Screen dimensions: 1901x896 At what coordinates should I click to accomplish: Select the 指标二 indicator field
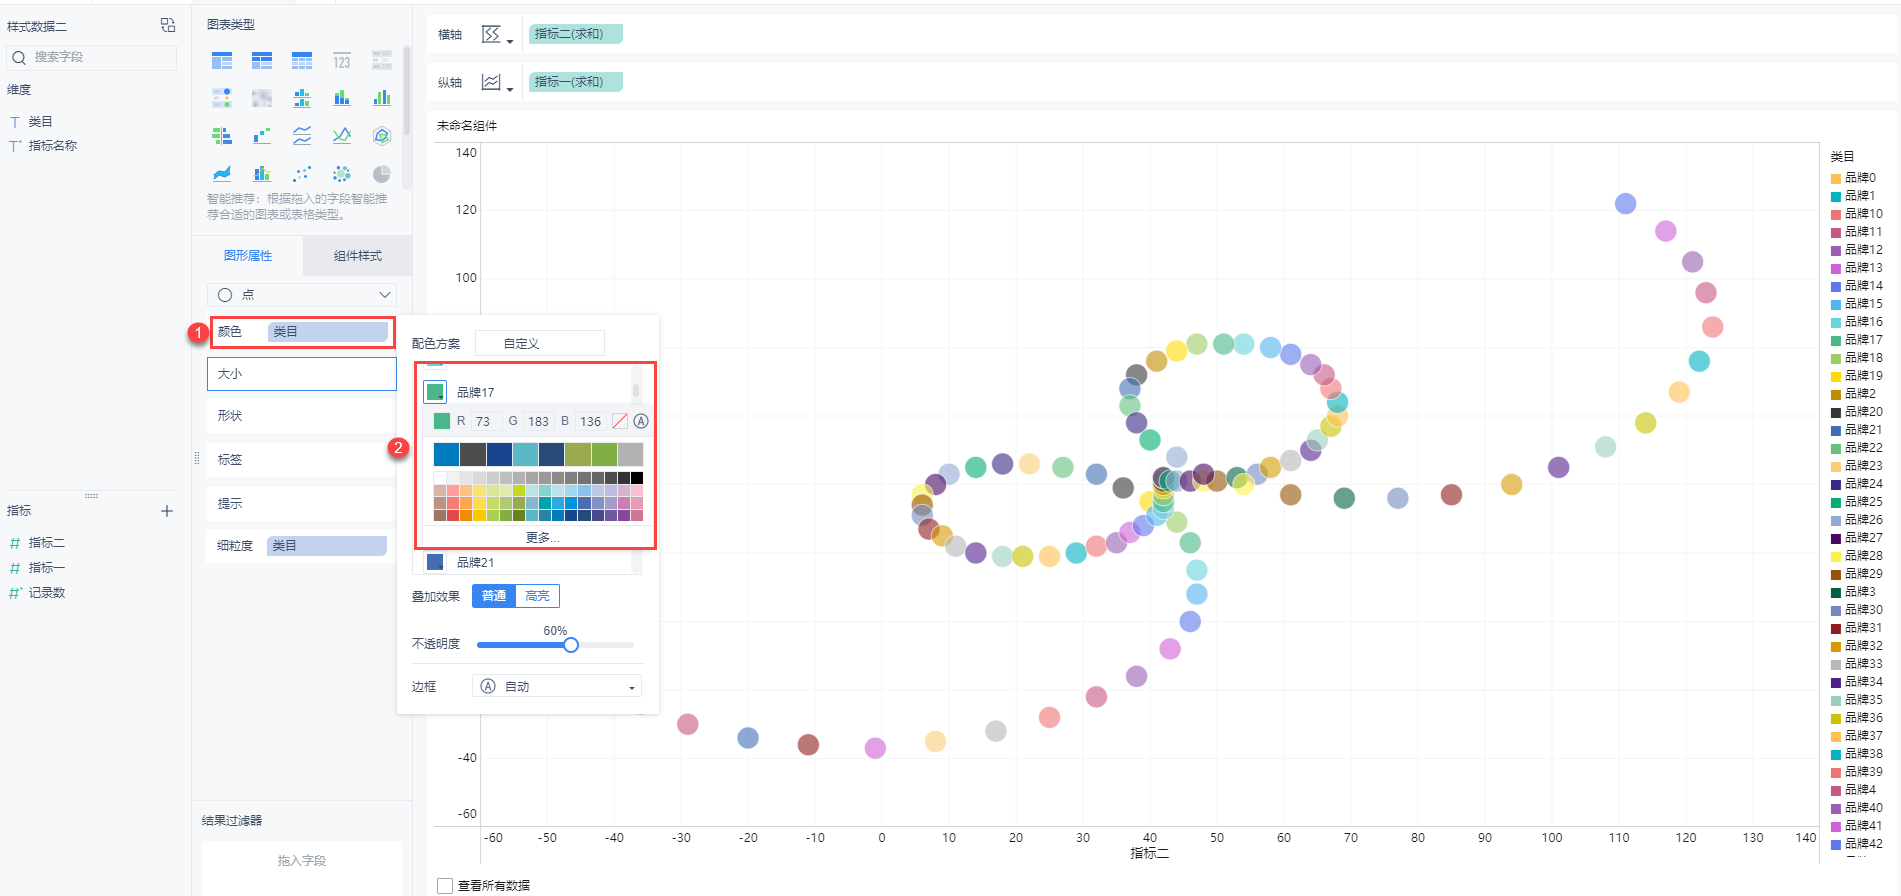coord(46,543)
